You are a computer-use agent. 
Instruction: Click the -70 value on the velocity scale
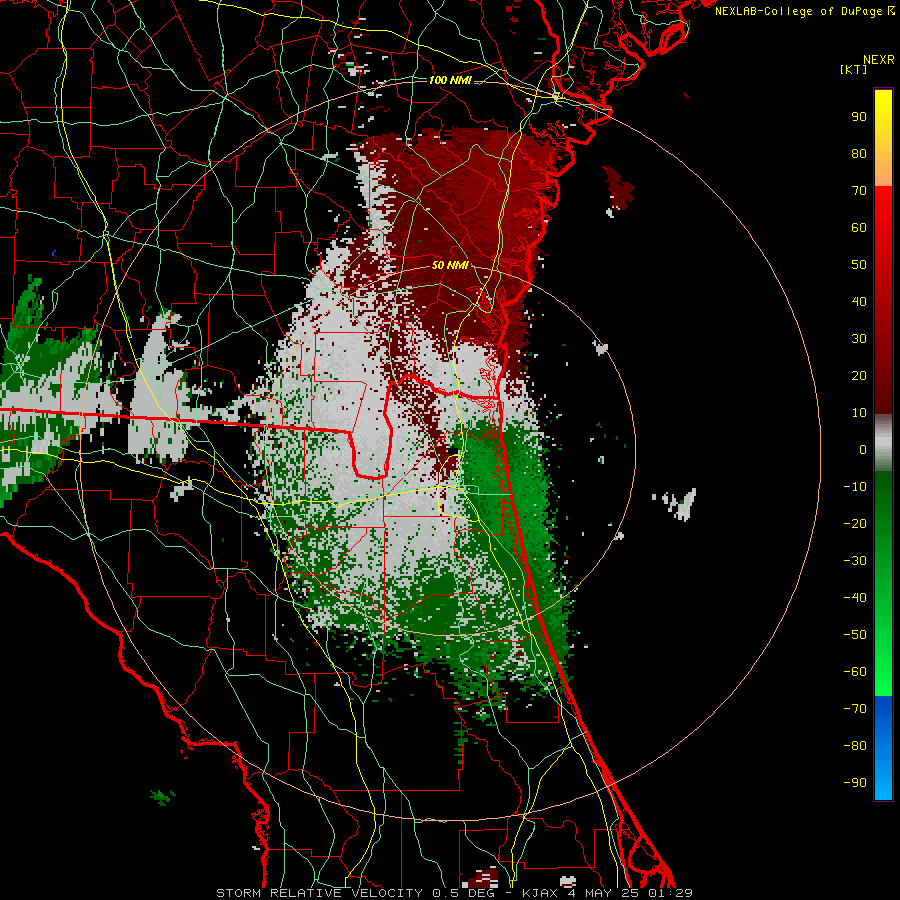(x=855, y=709)
